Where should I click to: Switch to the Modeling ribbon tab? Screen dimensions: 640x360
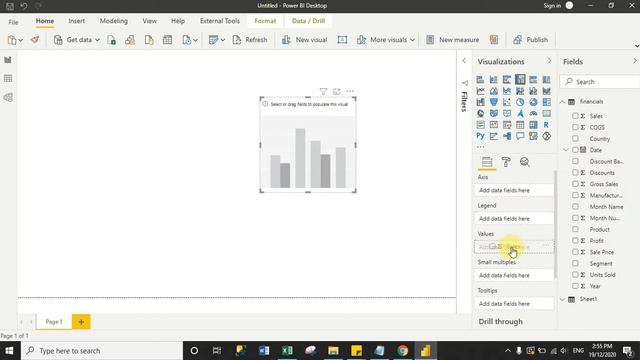click(x=113, y=21)
